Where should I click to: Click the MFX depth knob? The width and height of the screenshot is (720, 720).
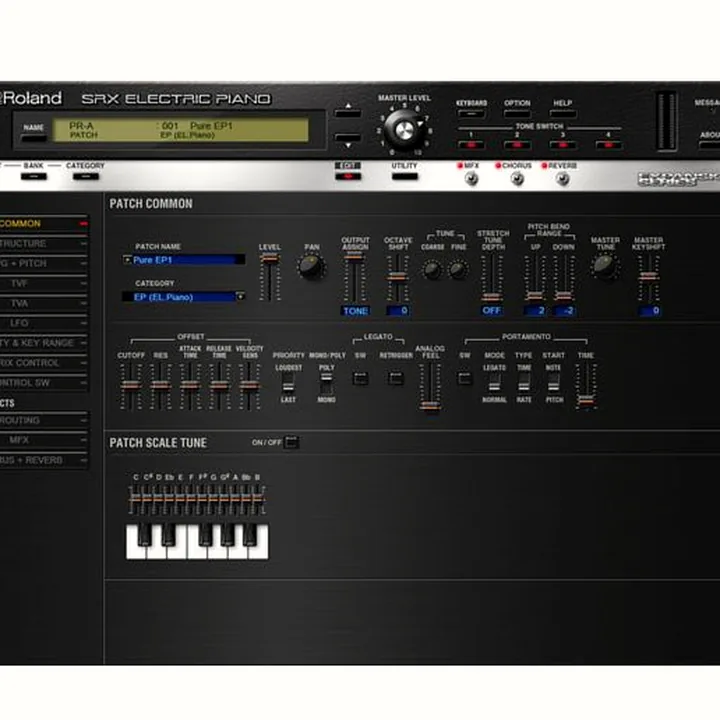point(471,178)
